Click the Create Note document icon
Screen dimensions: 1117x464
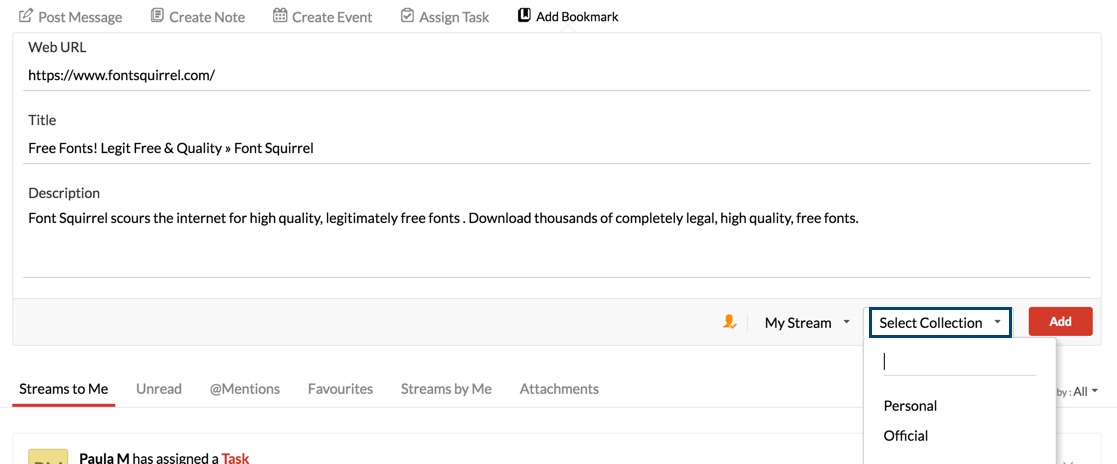[x=157, y=16]
